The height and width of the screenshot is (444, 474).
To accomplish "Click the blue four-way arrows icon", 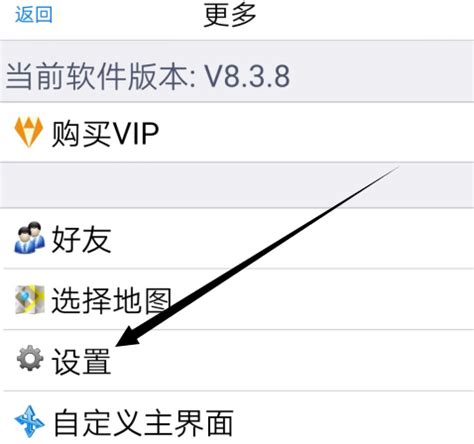I will (29, 422).
